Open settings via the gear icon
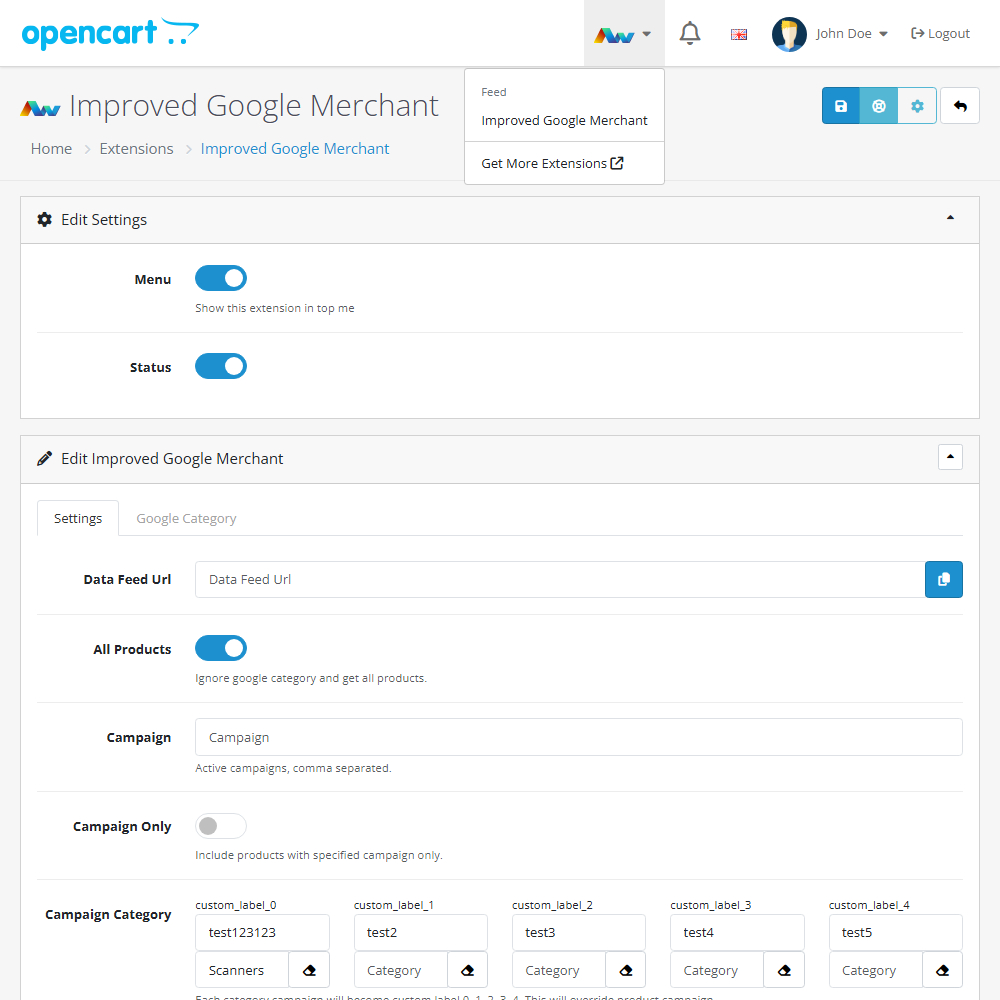Image resolution: width=1000 pixels, height=1000 pixels. coord(917,105)
